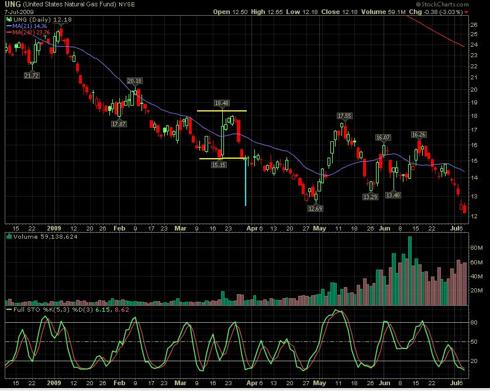This screenshot has width=490, height=391.
Task: Click the May label on price chart date axis
Action: 319,229
